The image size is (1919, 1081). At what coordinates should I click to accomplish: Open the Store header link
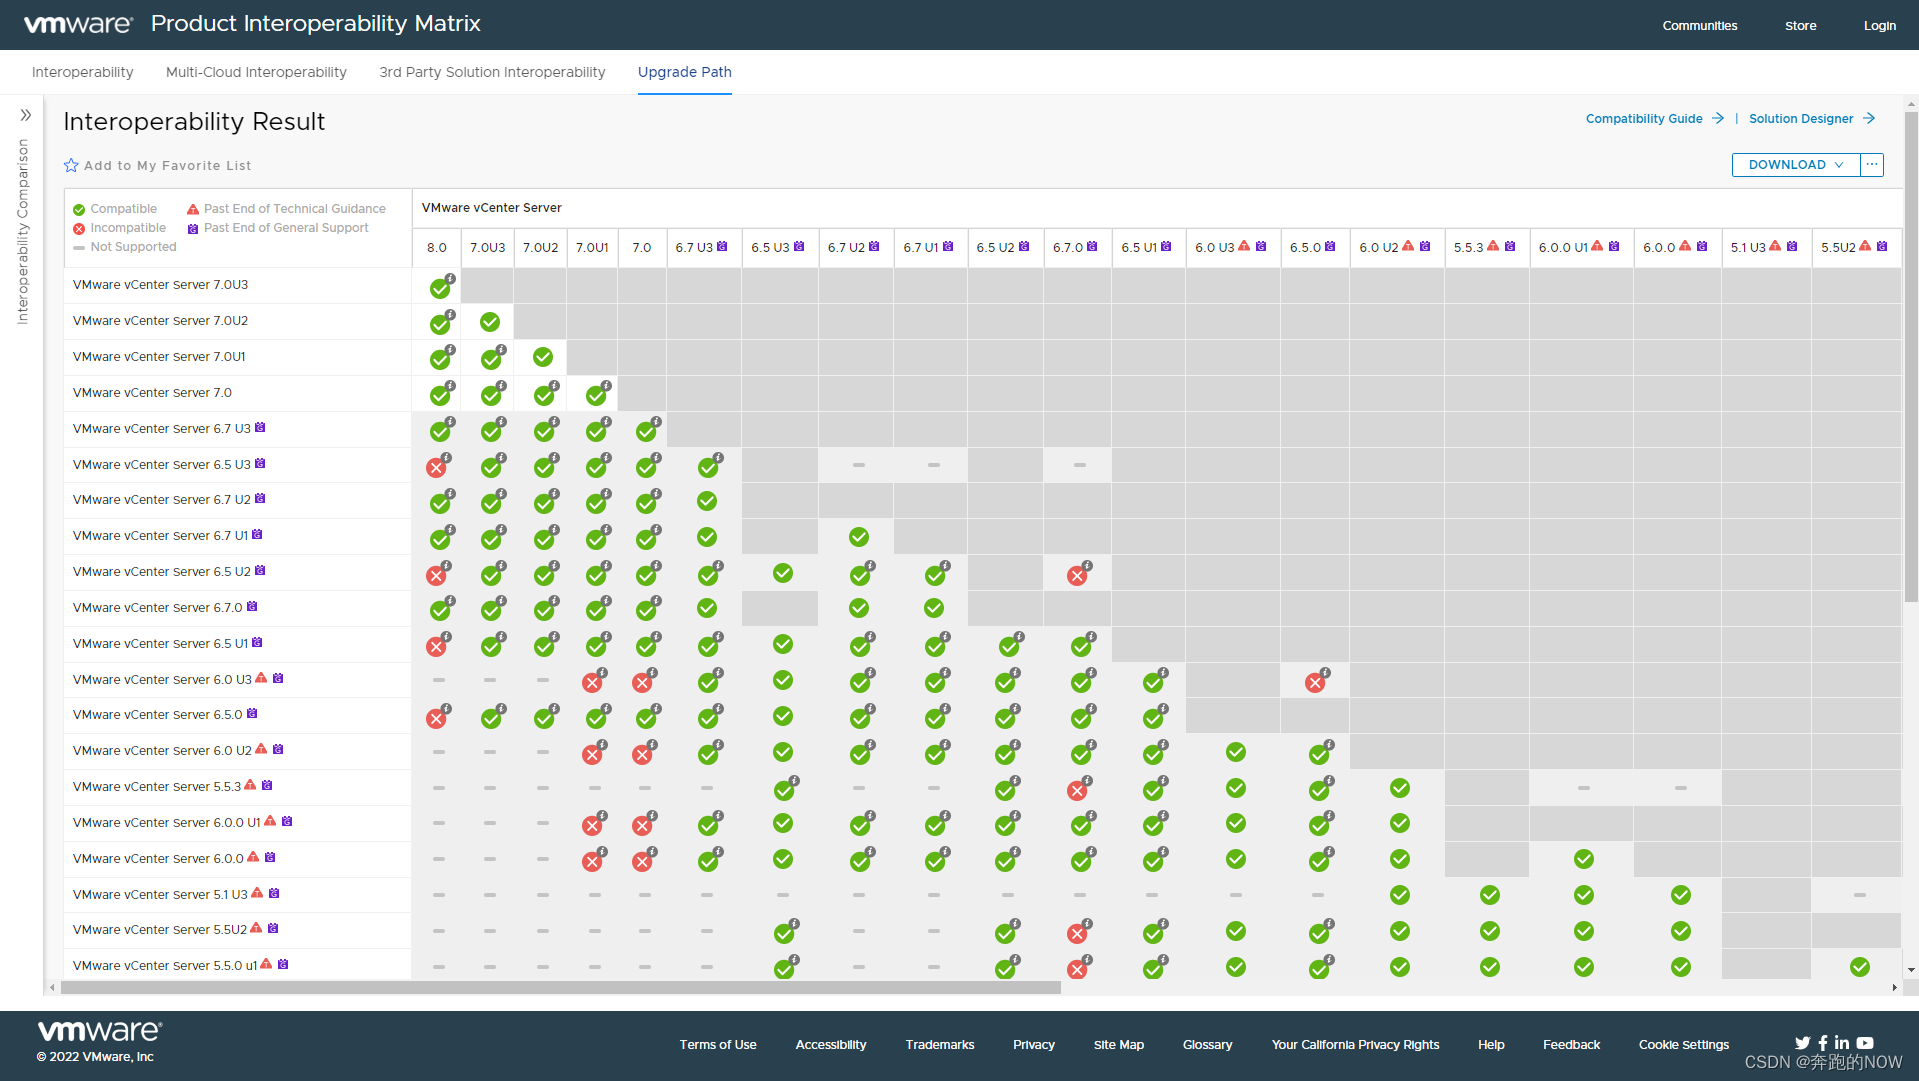[1801, 25]
